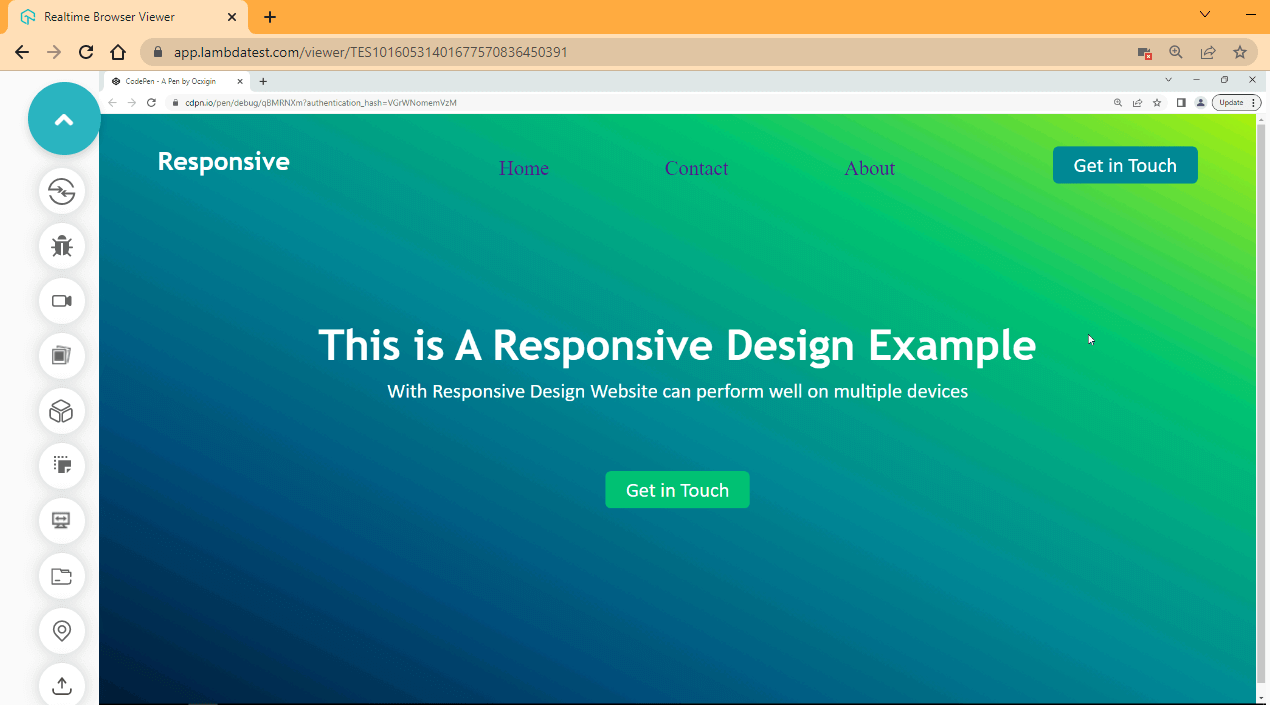
Task: Collapse the sidebar with the teal up arrow
Action: click(x=63, y=118)
